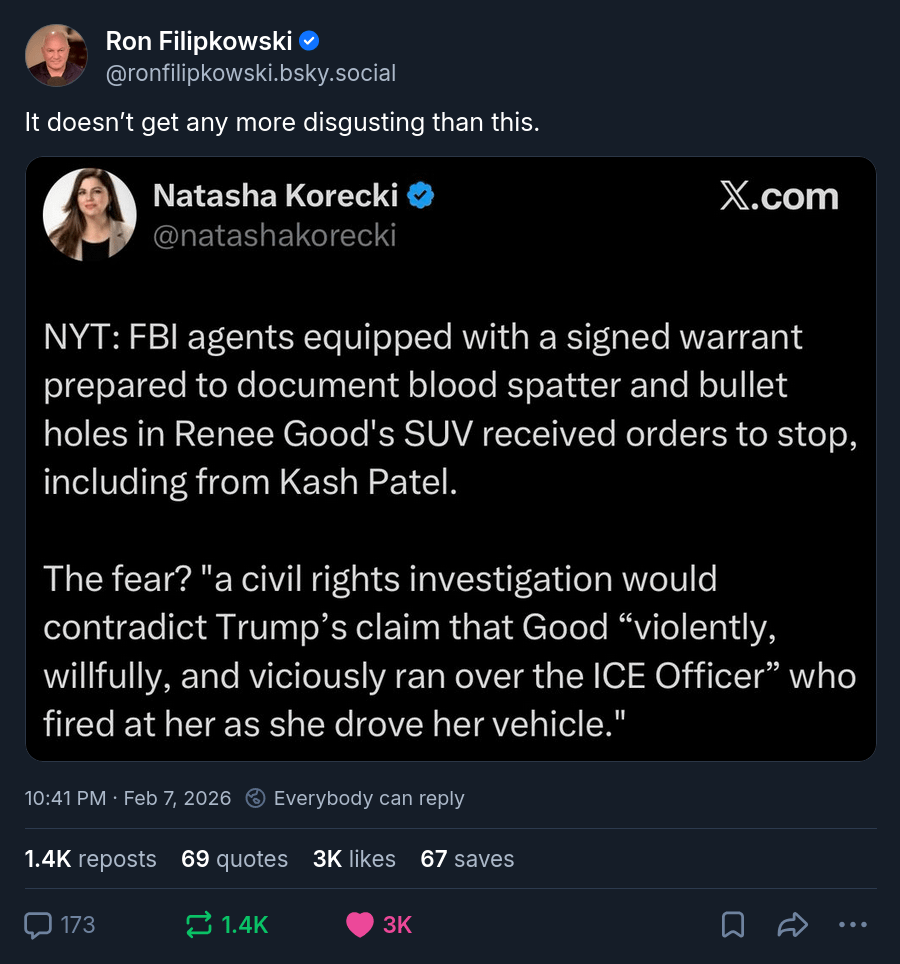Click Ron Filipkowski's profile avatar

pyautogui.click(x=56, y=55)
